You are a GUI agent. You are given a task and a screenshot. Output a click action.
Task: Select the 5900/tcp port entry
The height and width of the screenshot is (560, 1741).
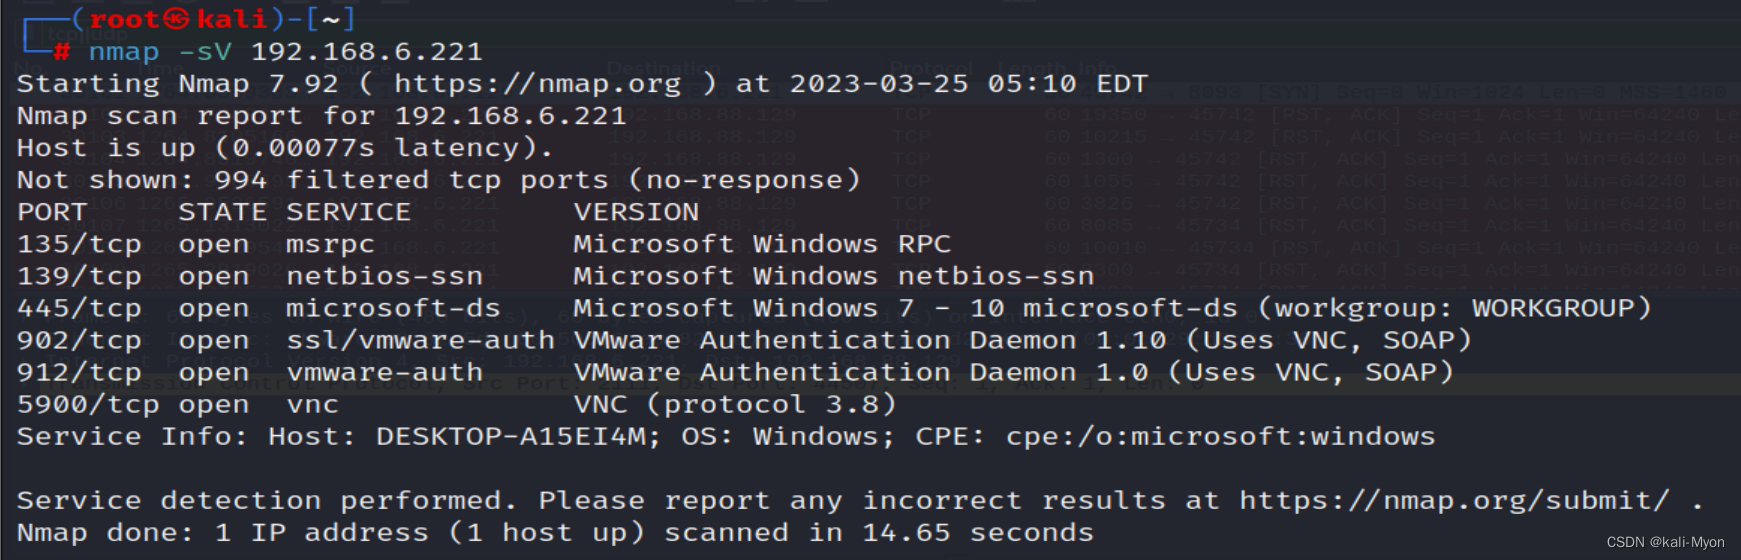point(88,404)
